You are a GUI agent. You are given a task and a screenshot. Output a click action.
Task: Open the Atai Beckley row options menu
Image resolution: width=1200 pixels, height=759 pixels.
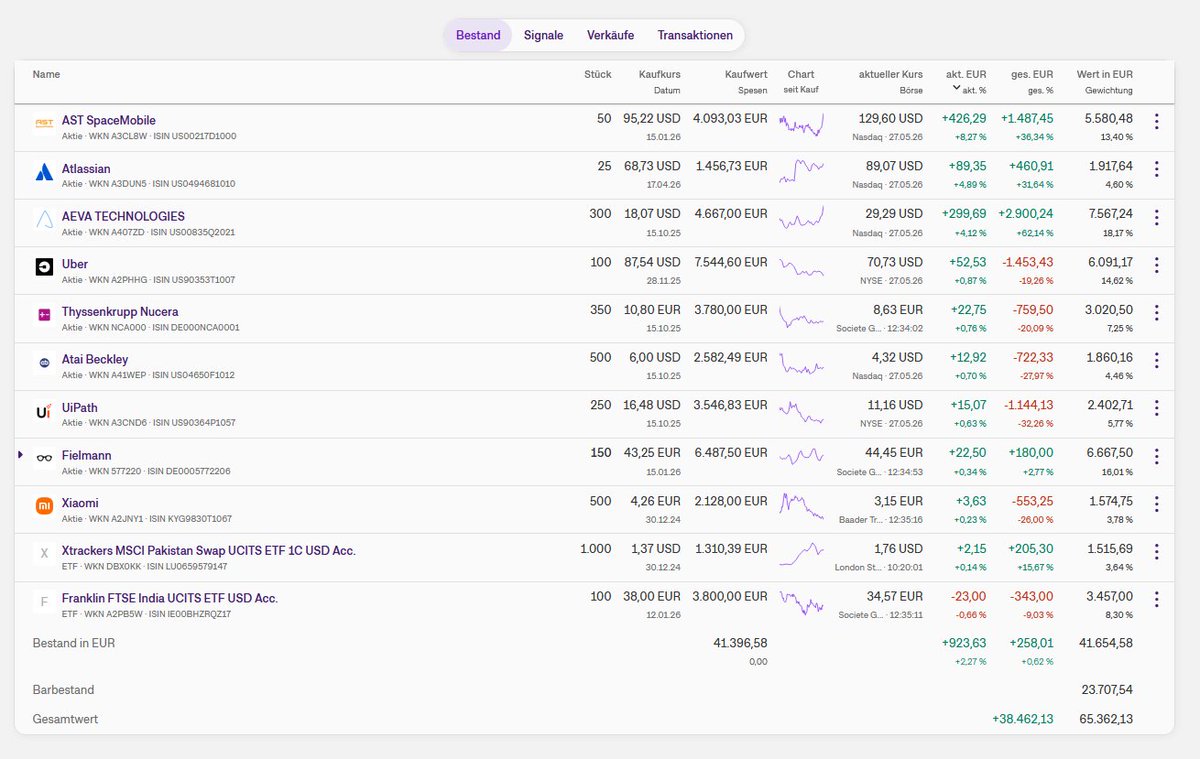coord(1156,360)
